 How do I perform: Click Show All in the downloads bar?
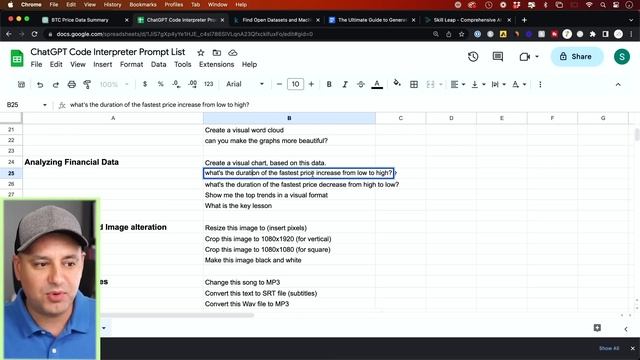pyautogui.click(x=609, y=348)
